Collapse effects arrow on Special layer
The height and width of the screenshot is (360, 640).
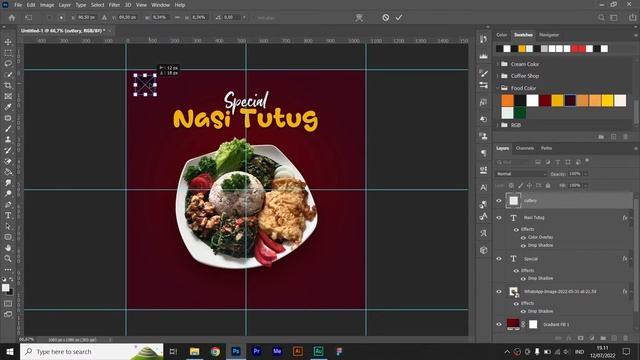pyautogui.click(x=631, y=259)
